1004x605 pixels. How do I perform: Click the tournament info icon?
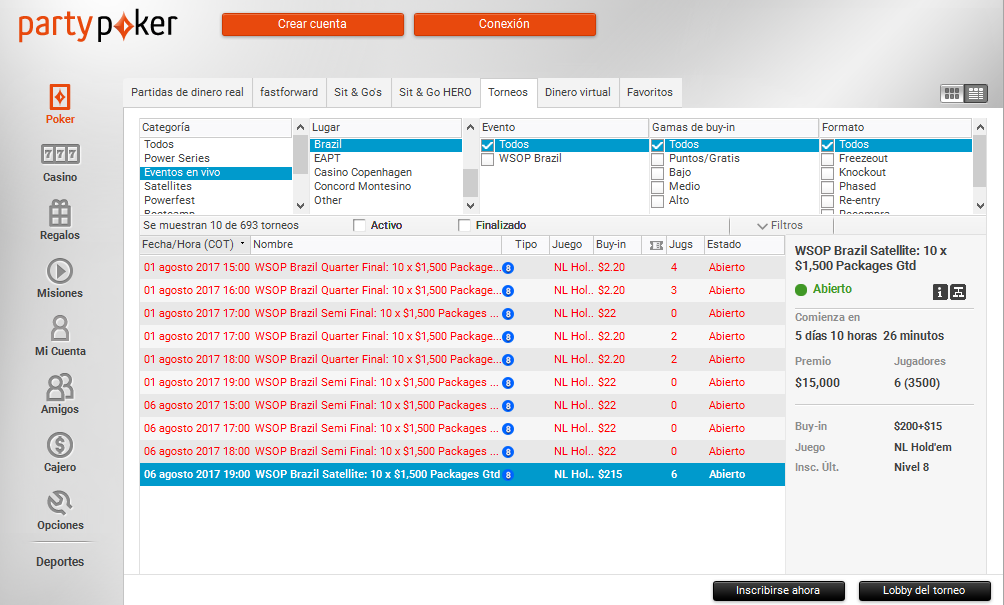(939, 292)
